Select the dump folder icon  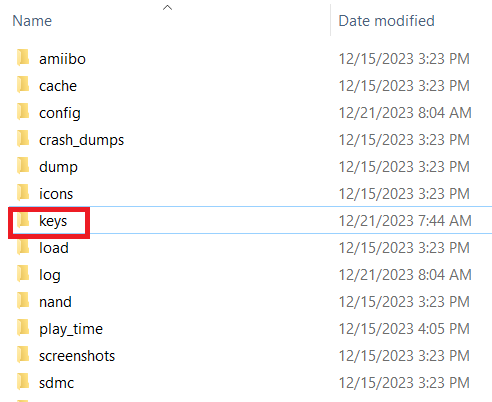point(23,165)
